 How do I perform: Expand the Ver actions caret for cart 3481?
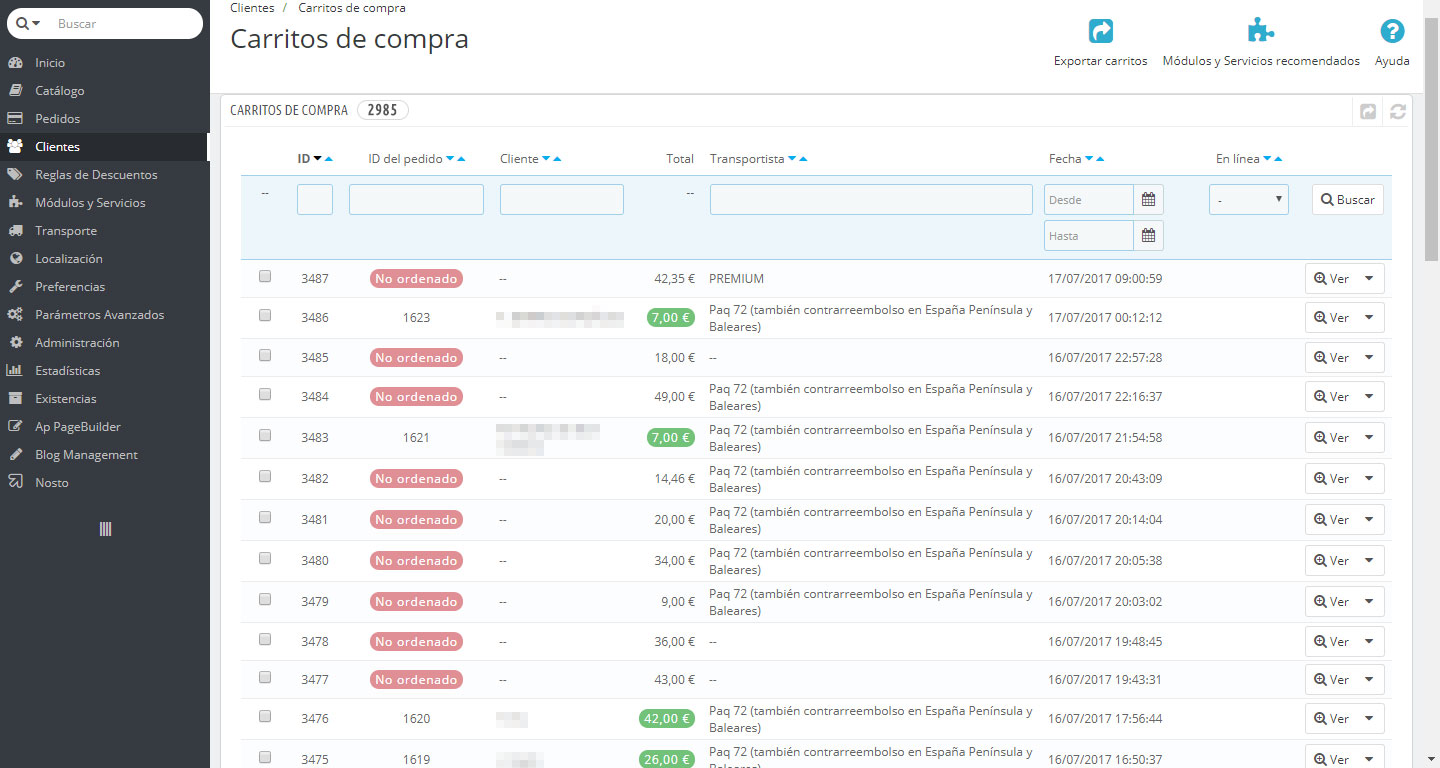pyautogui.click(x=1370, y=520)
